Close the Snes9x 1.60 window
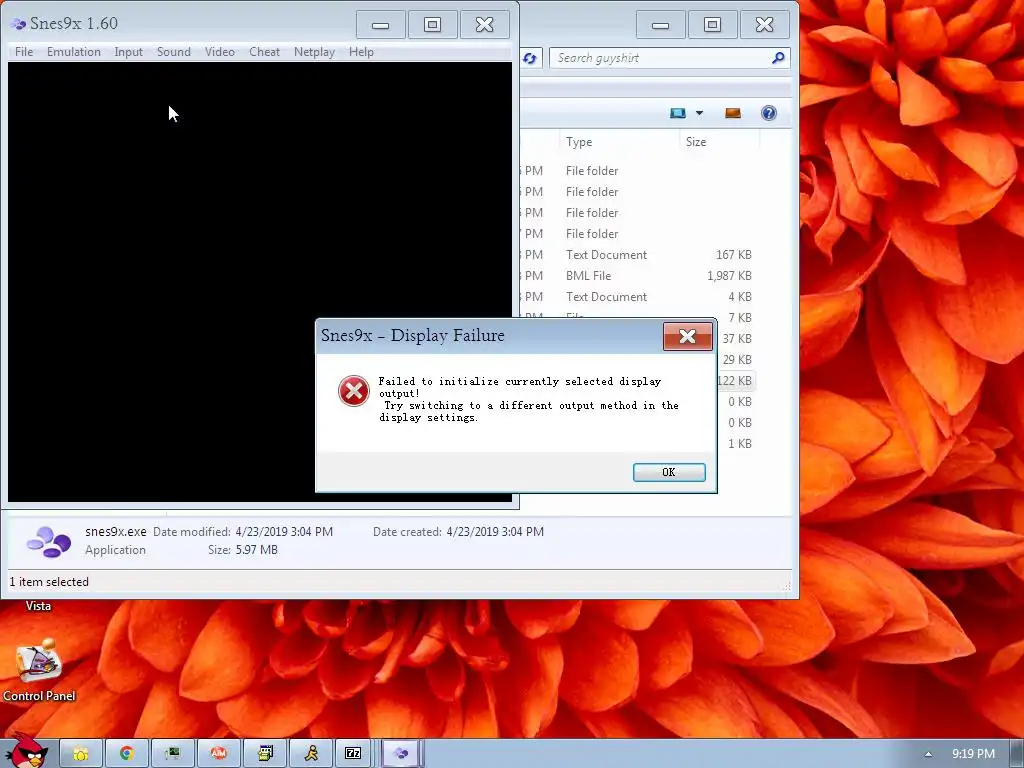This screenshot has height=768, width=1024. click(485, 25)
